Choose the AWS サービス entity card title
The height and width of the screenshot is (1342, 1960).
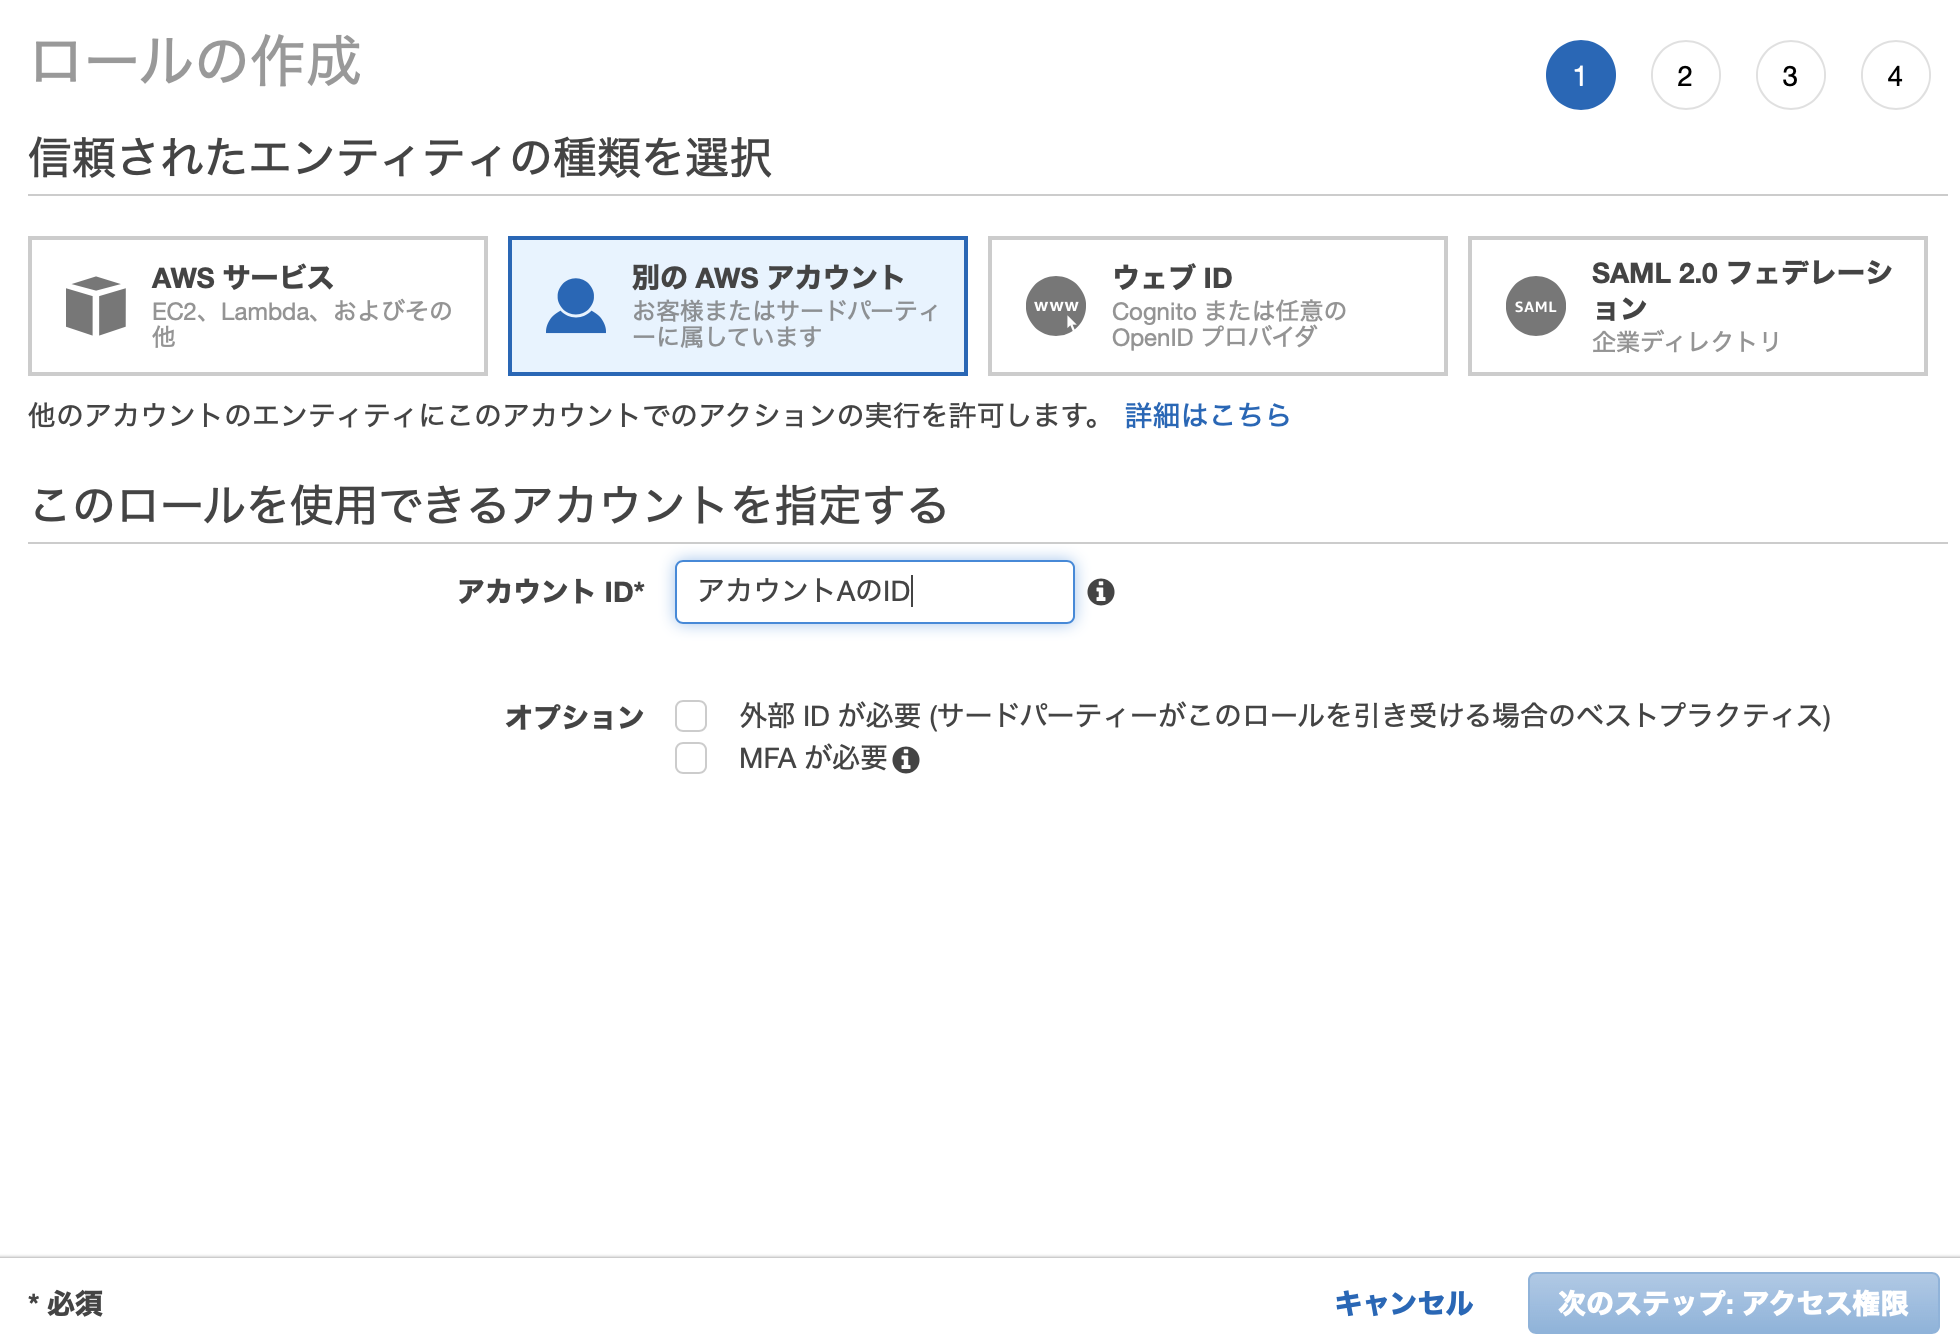tap(242, 277)
